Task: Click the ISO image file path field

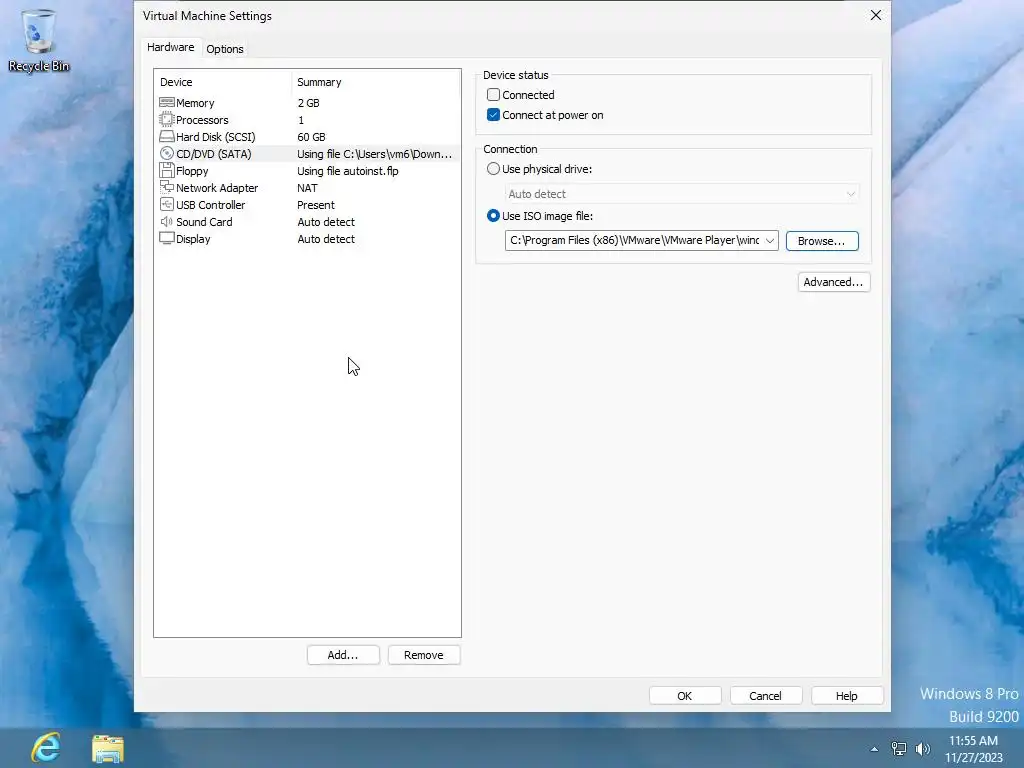Action: tap(633, 240)
